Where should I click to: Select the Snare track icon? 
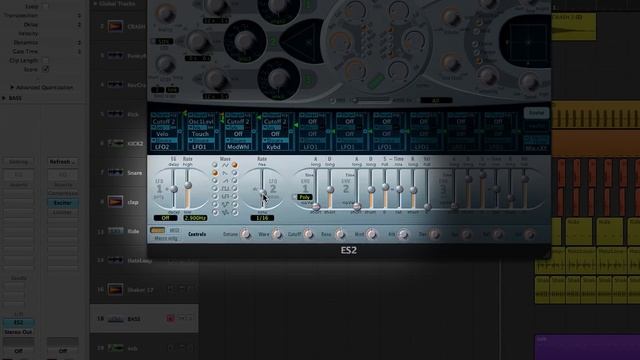(115, 173)
